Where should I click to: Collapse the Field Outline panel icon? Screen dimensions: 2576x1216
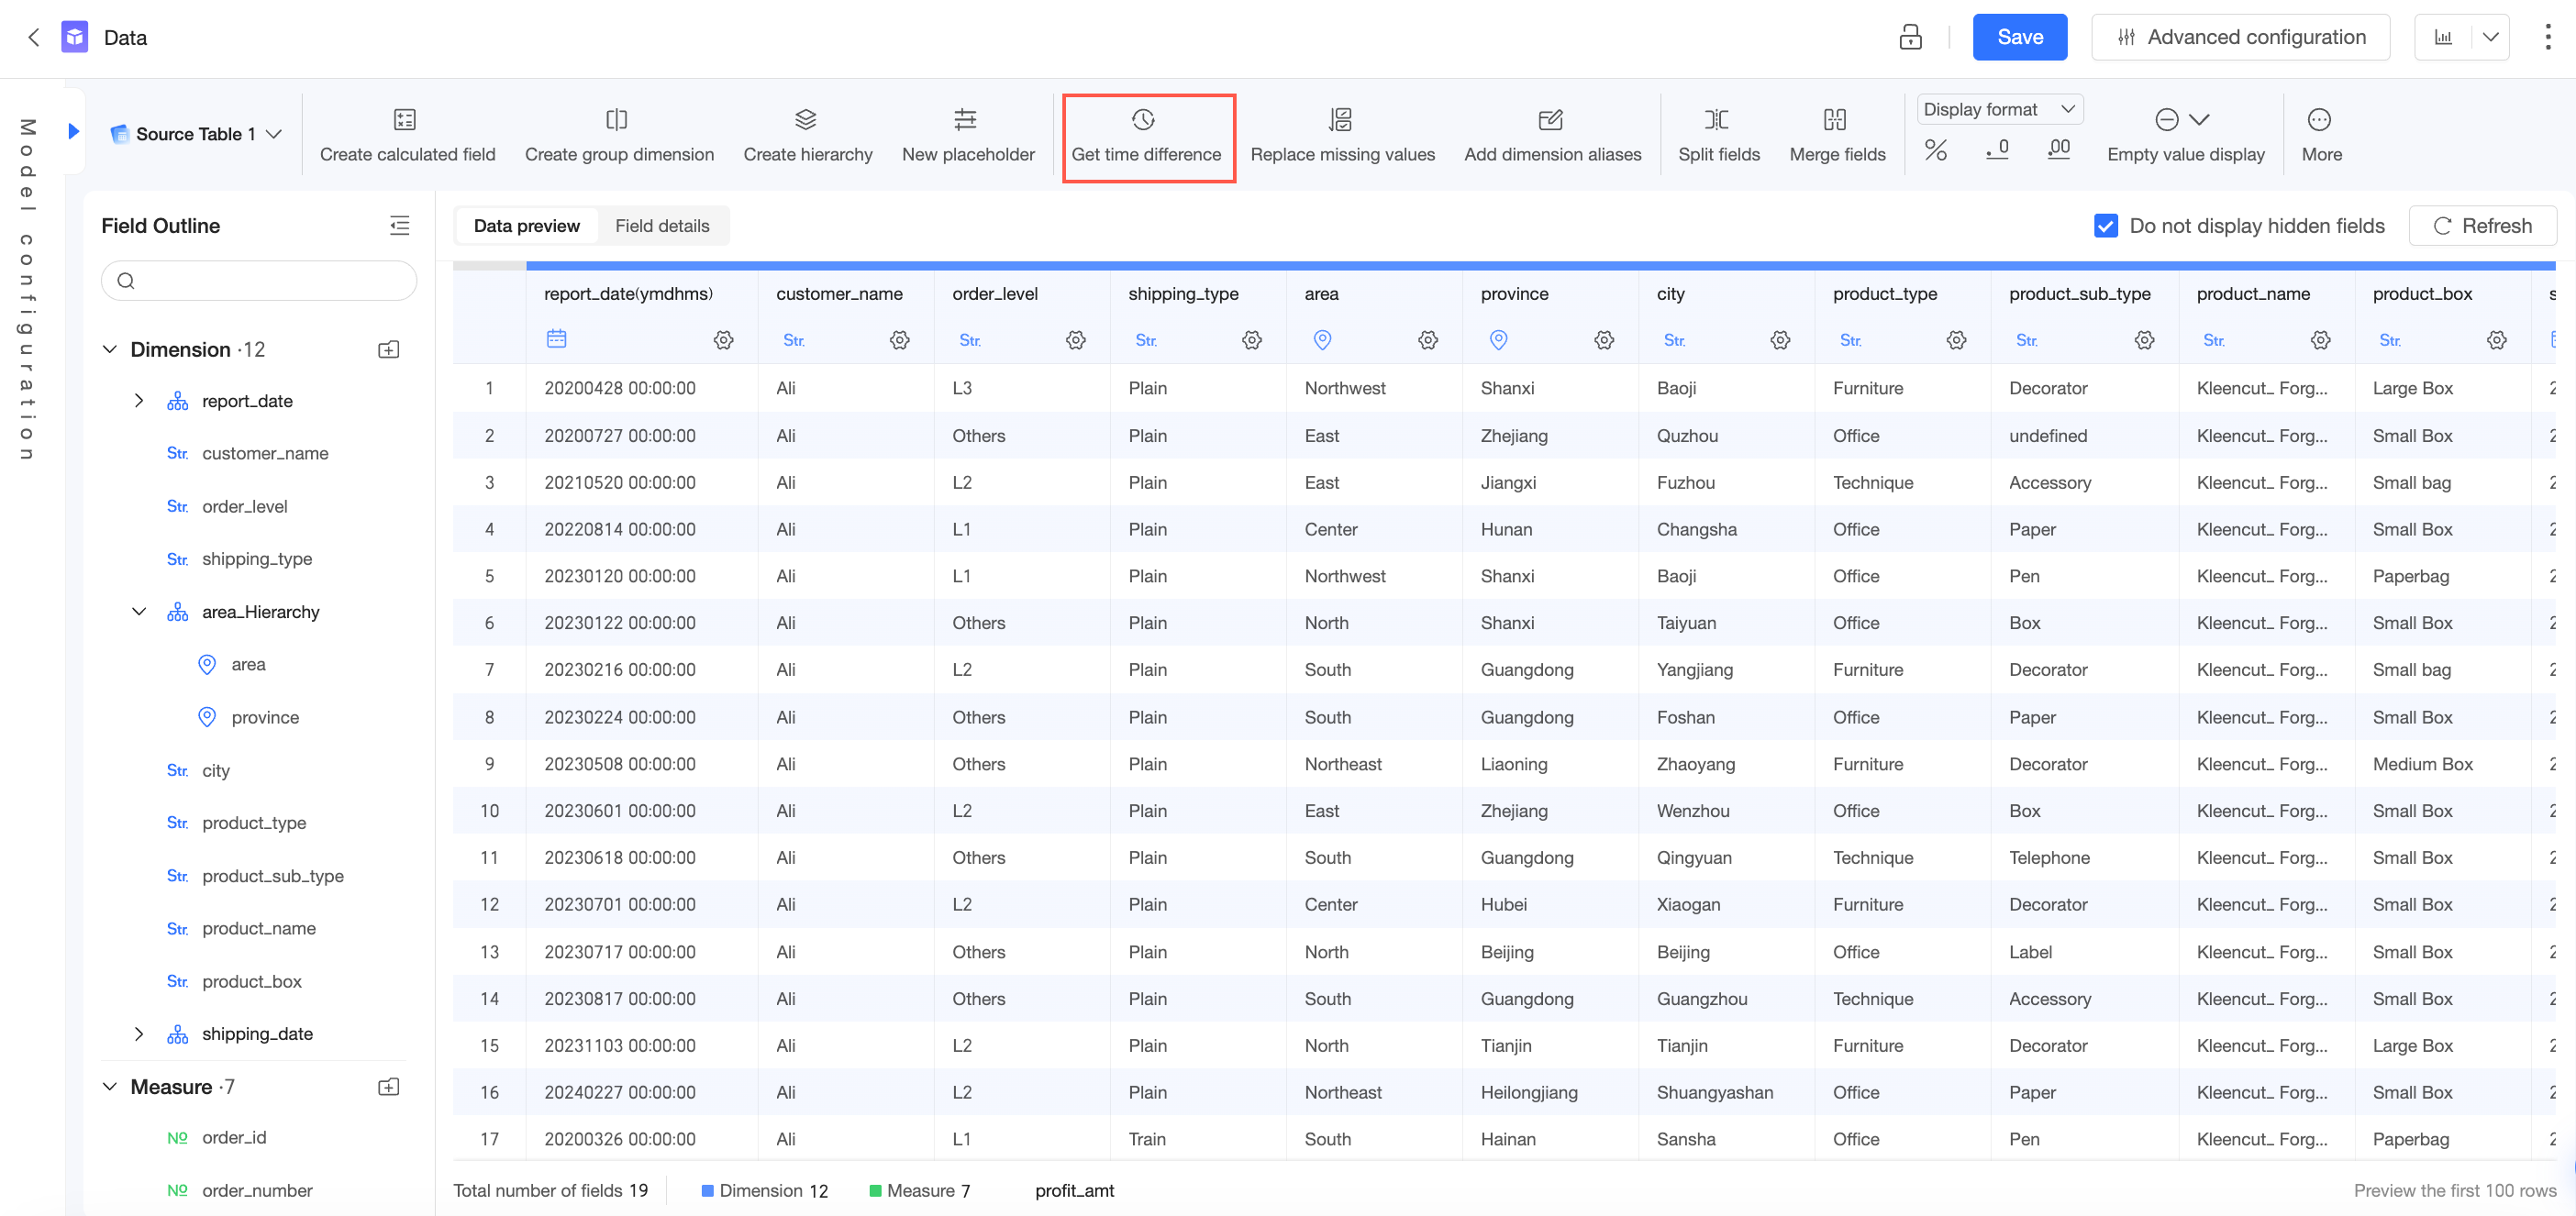pos(399,226)
